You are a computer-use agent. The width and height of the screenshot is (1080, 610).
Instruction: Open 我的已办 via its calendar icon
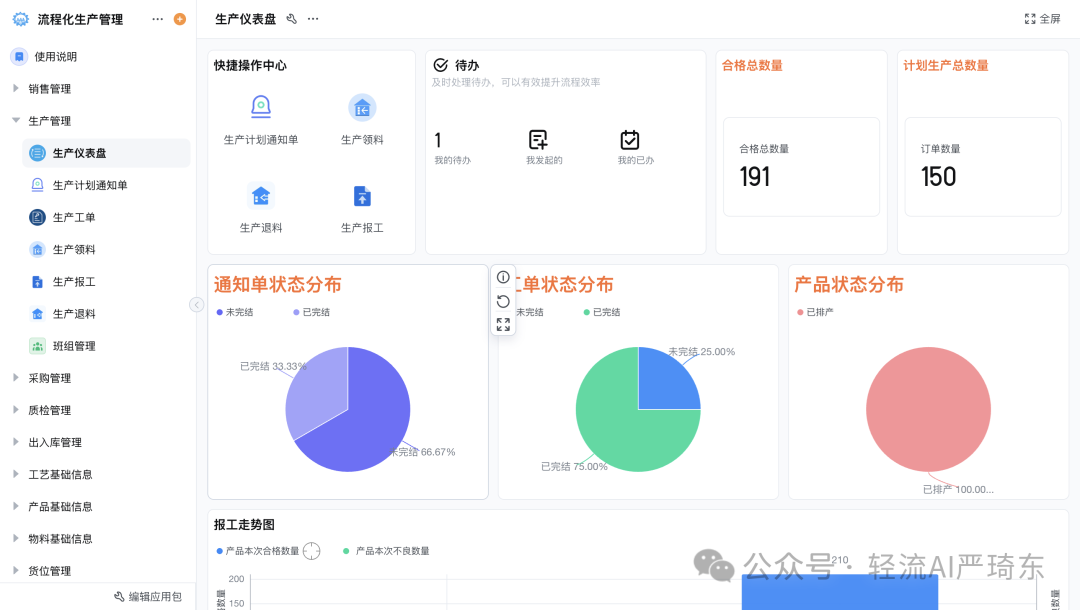click(x=630, y=141)
